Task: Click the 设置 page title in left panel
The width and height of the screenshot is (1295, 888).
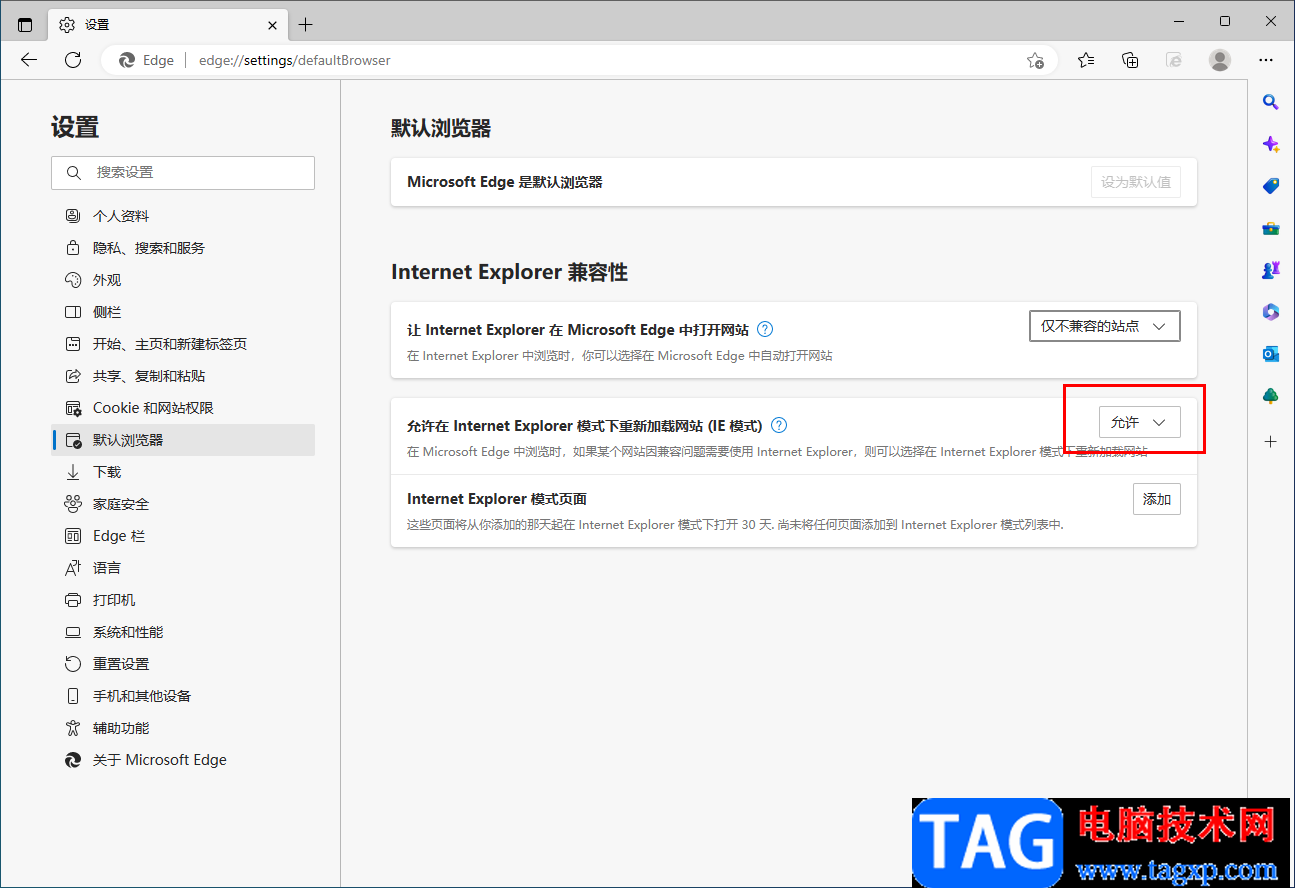Action: (x=75, y=127)
